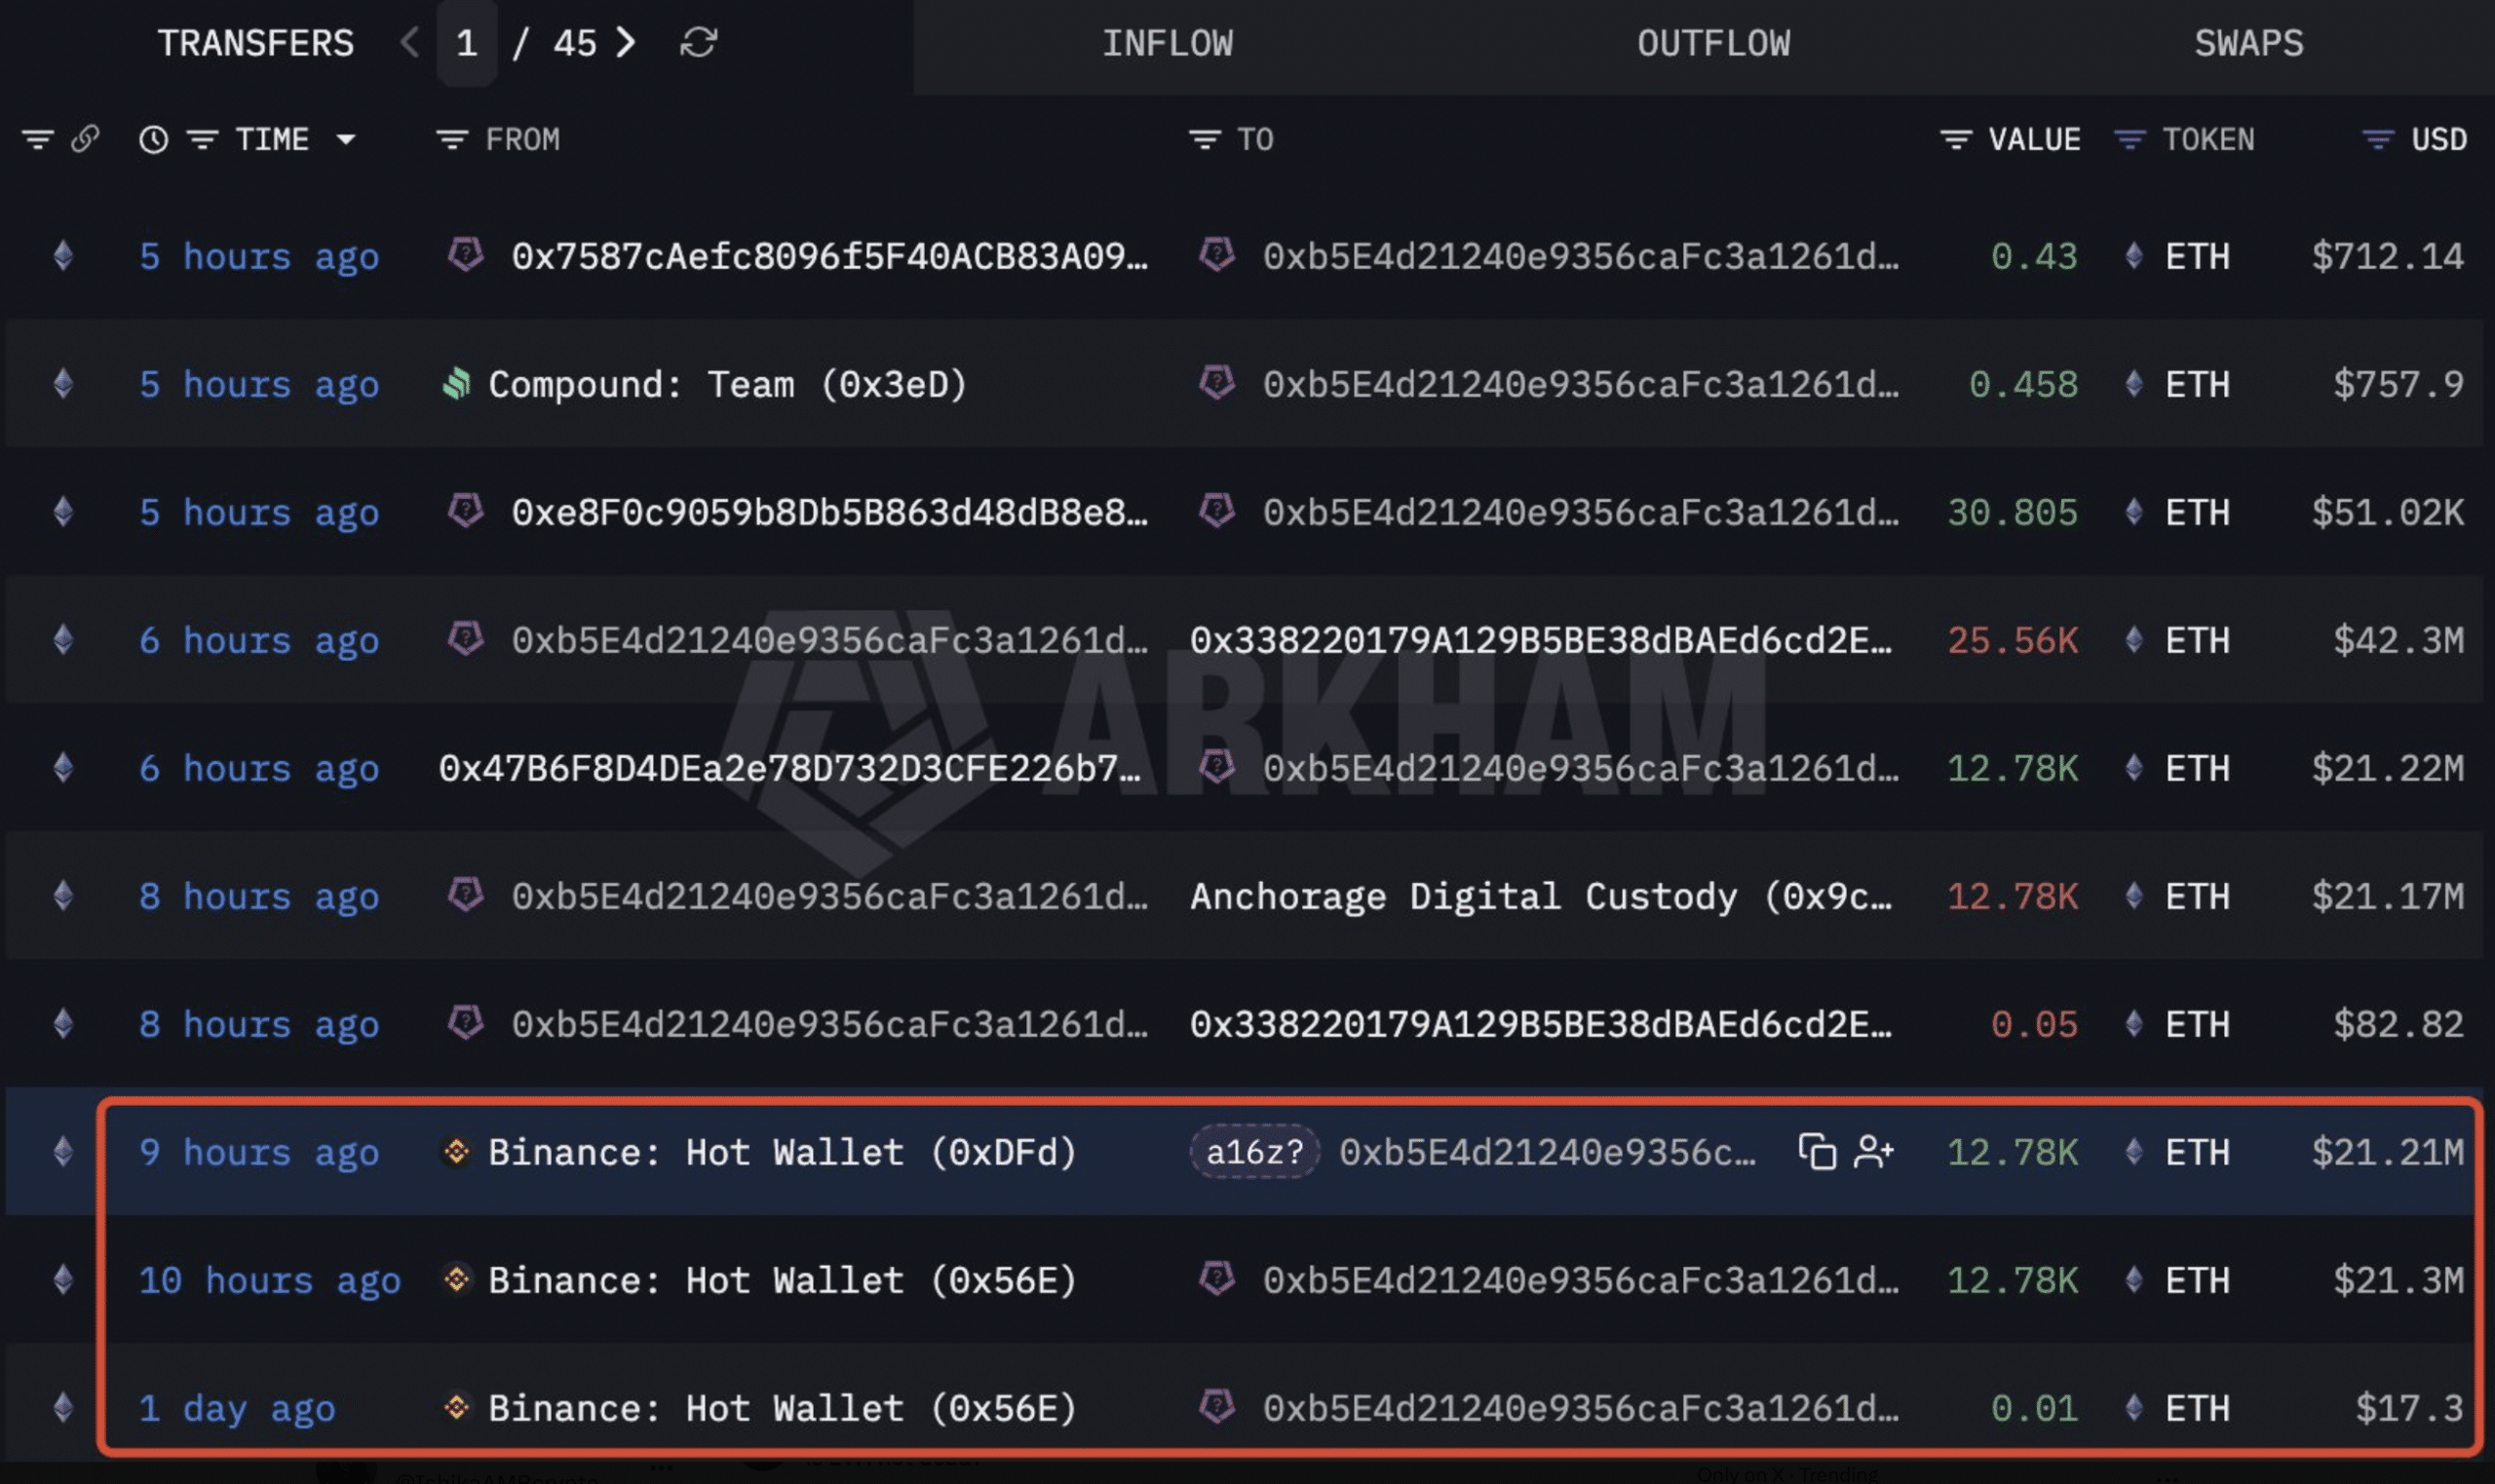Click the transaction link icon in header
The width and height of the screenshot is (2495, 1484).
pyautogui.click(x=85, y=139)
